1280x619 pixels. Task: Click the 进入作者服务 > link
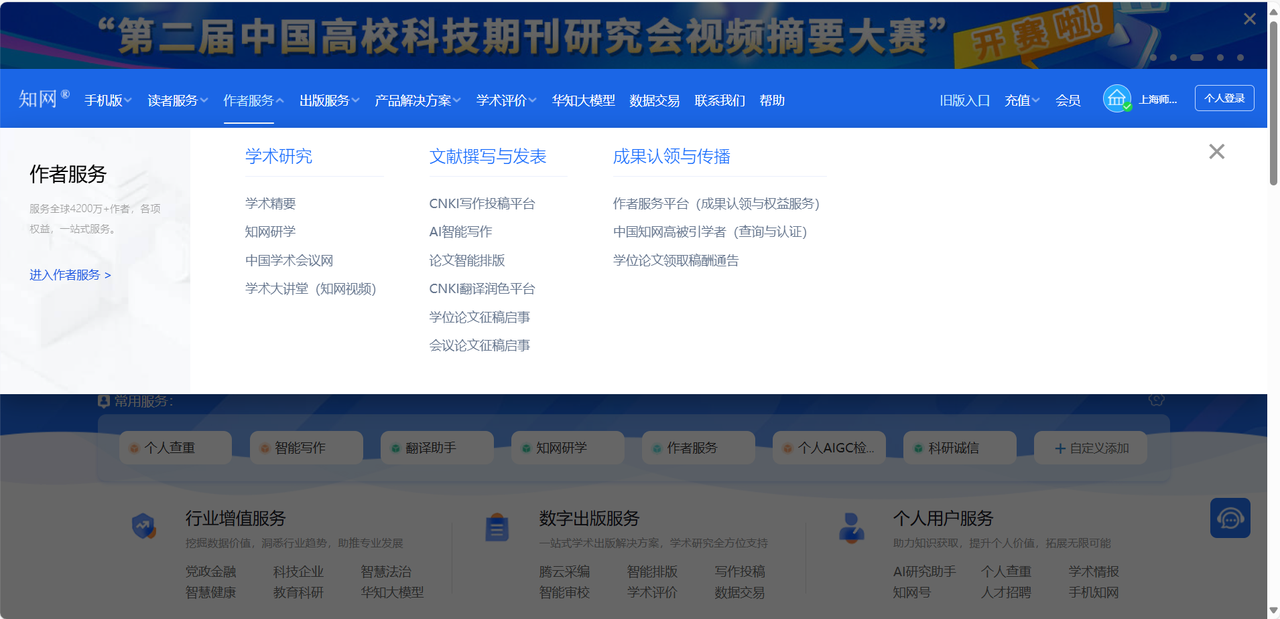(x=70, y=275)
